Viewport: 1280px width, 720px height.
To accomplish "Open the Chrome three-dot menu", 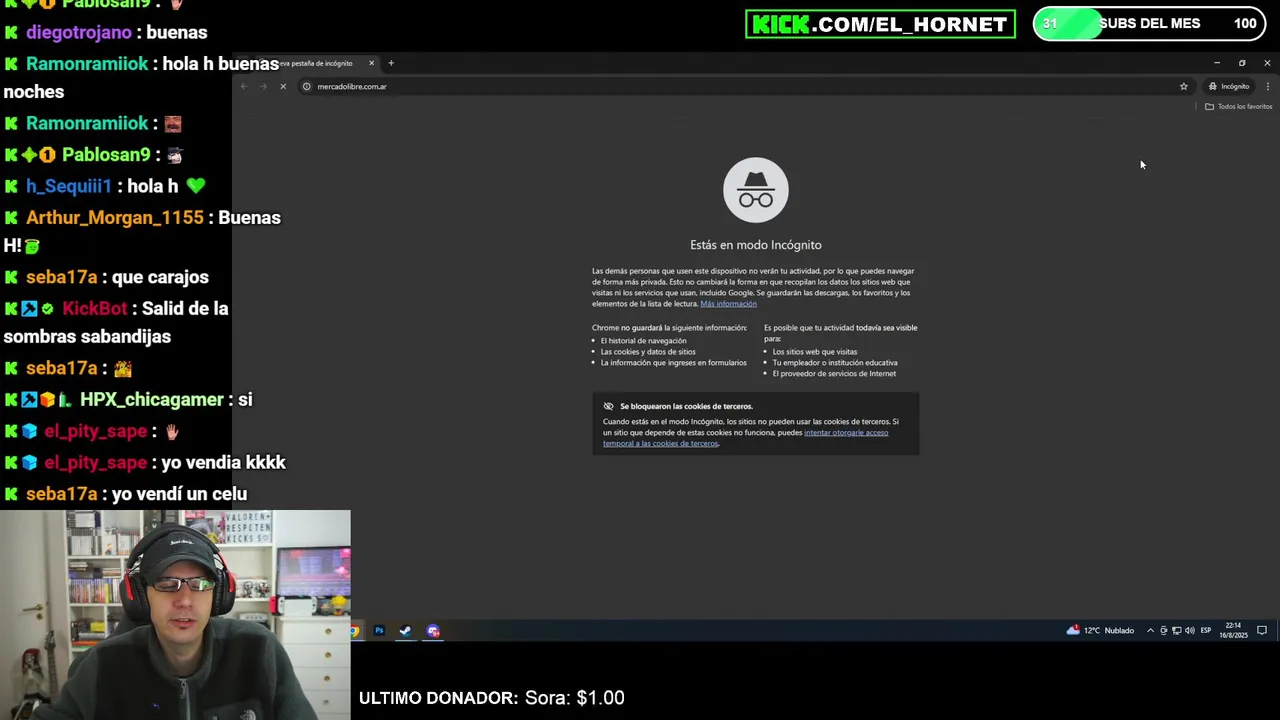I will pyautogui.click(x=1267, y=86).
